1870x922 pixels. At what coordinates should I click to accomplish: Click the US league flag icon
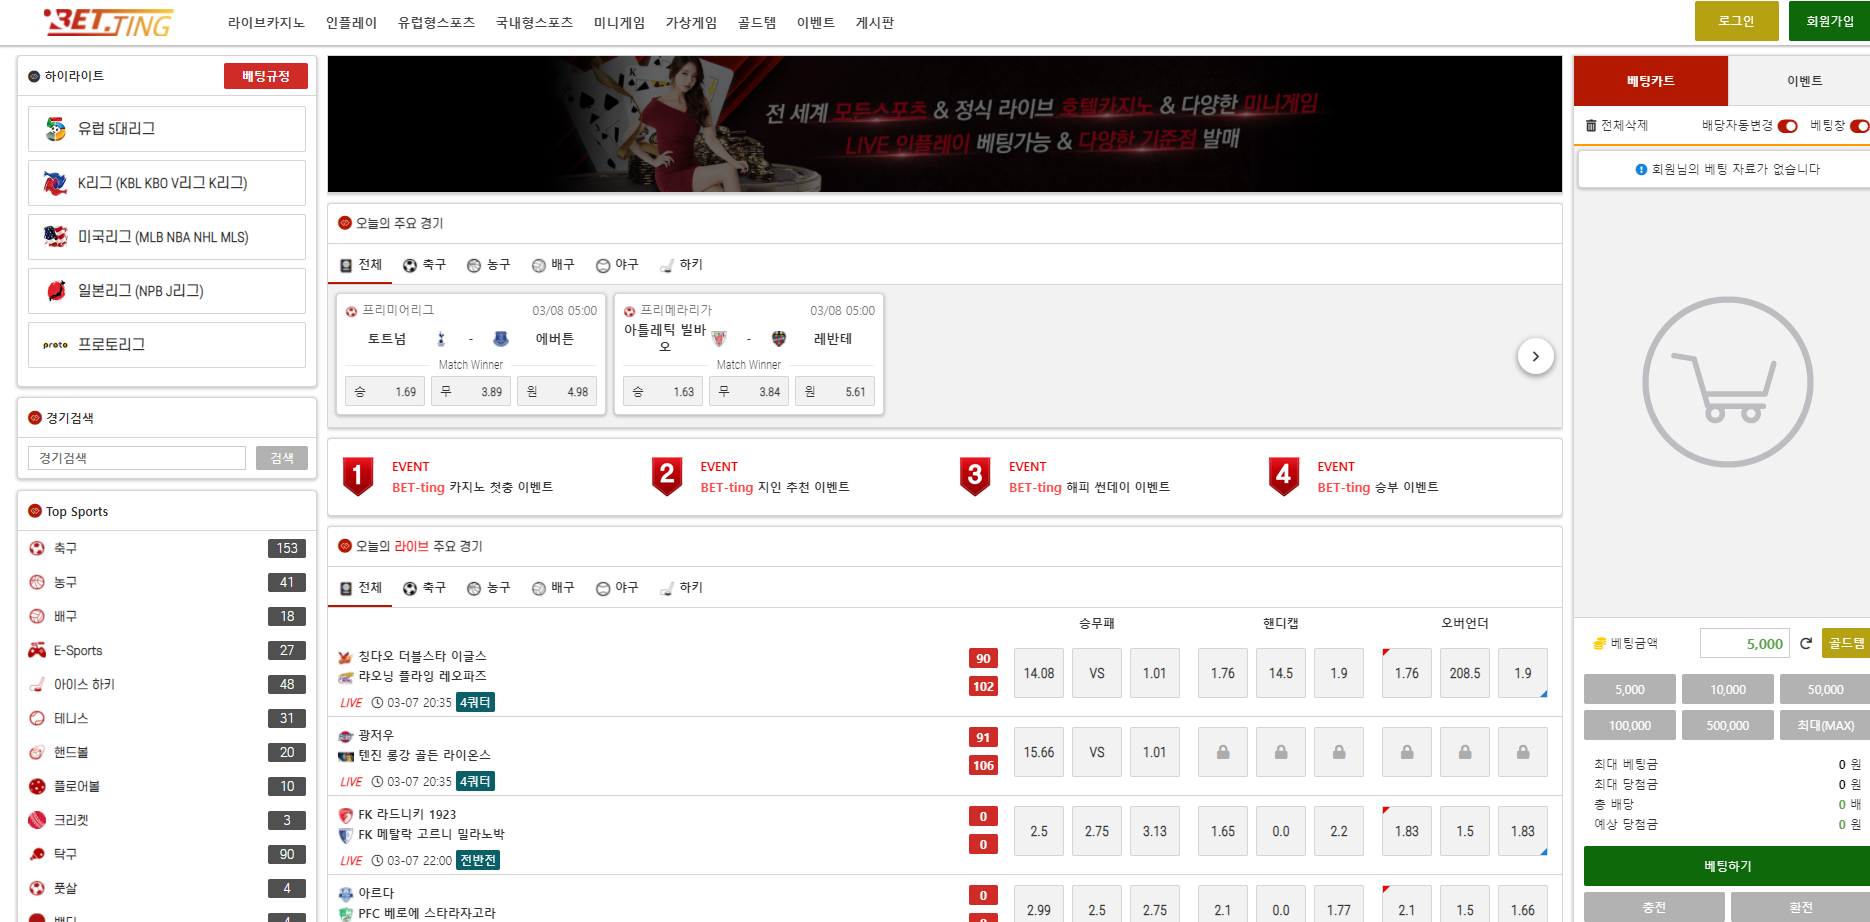click(x=55, y=237)
